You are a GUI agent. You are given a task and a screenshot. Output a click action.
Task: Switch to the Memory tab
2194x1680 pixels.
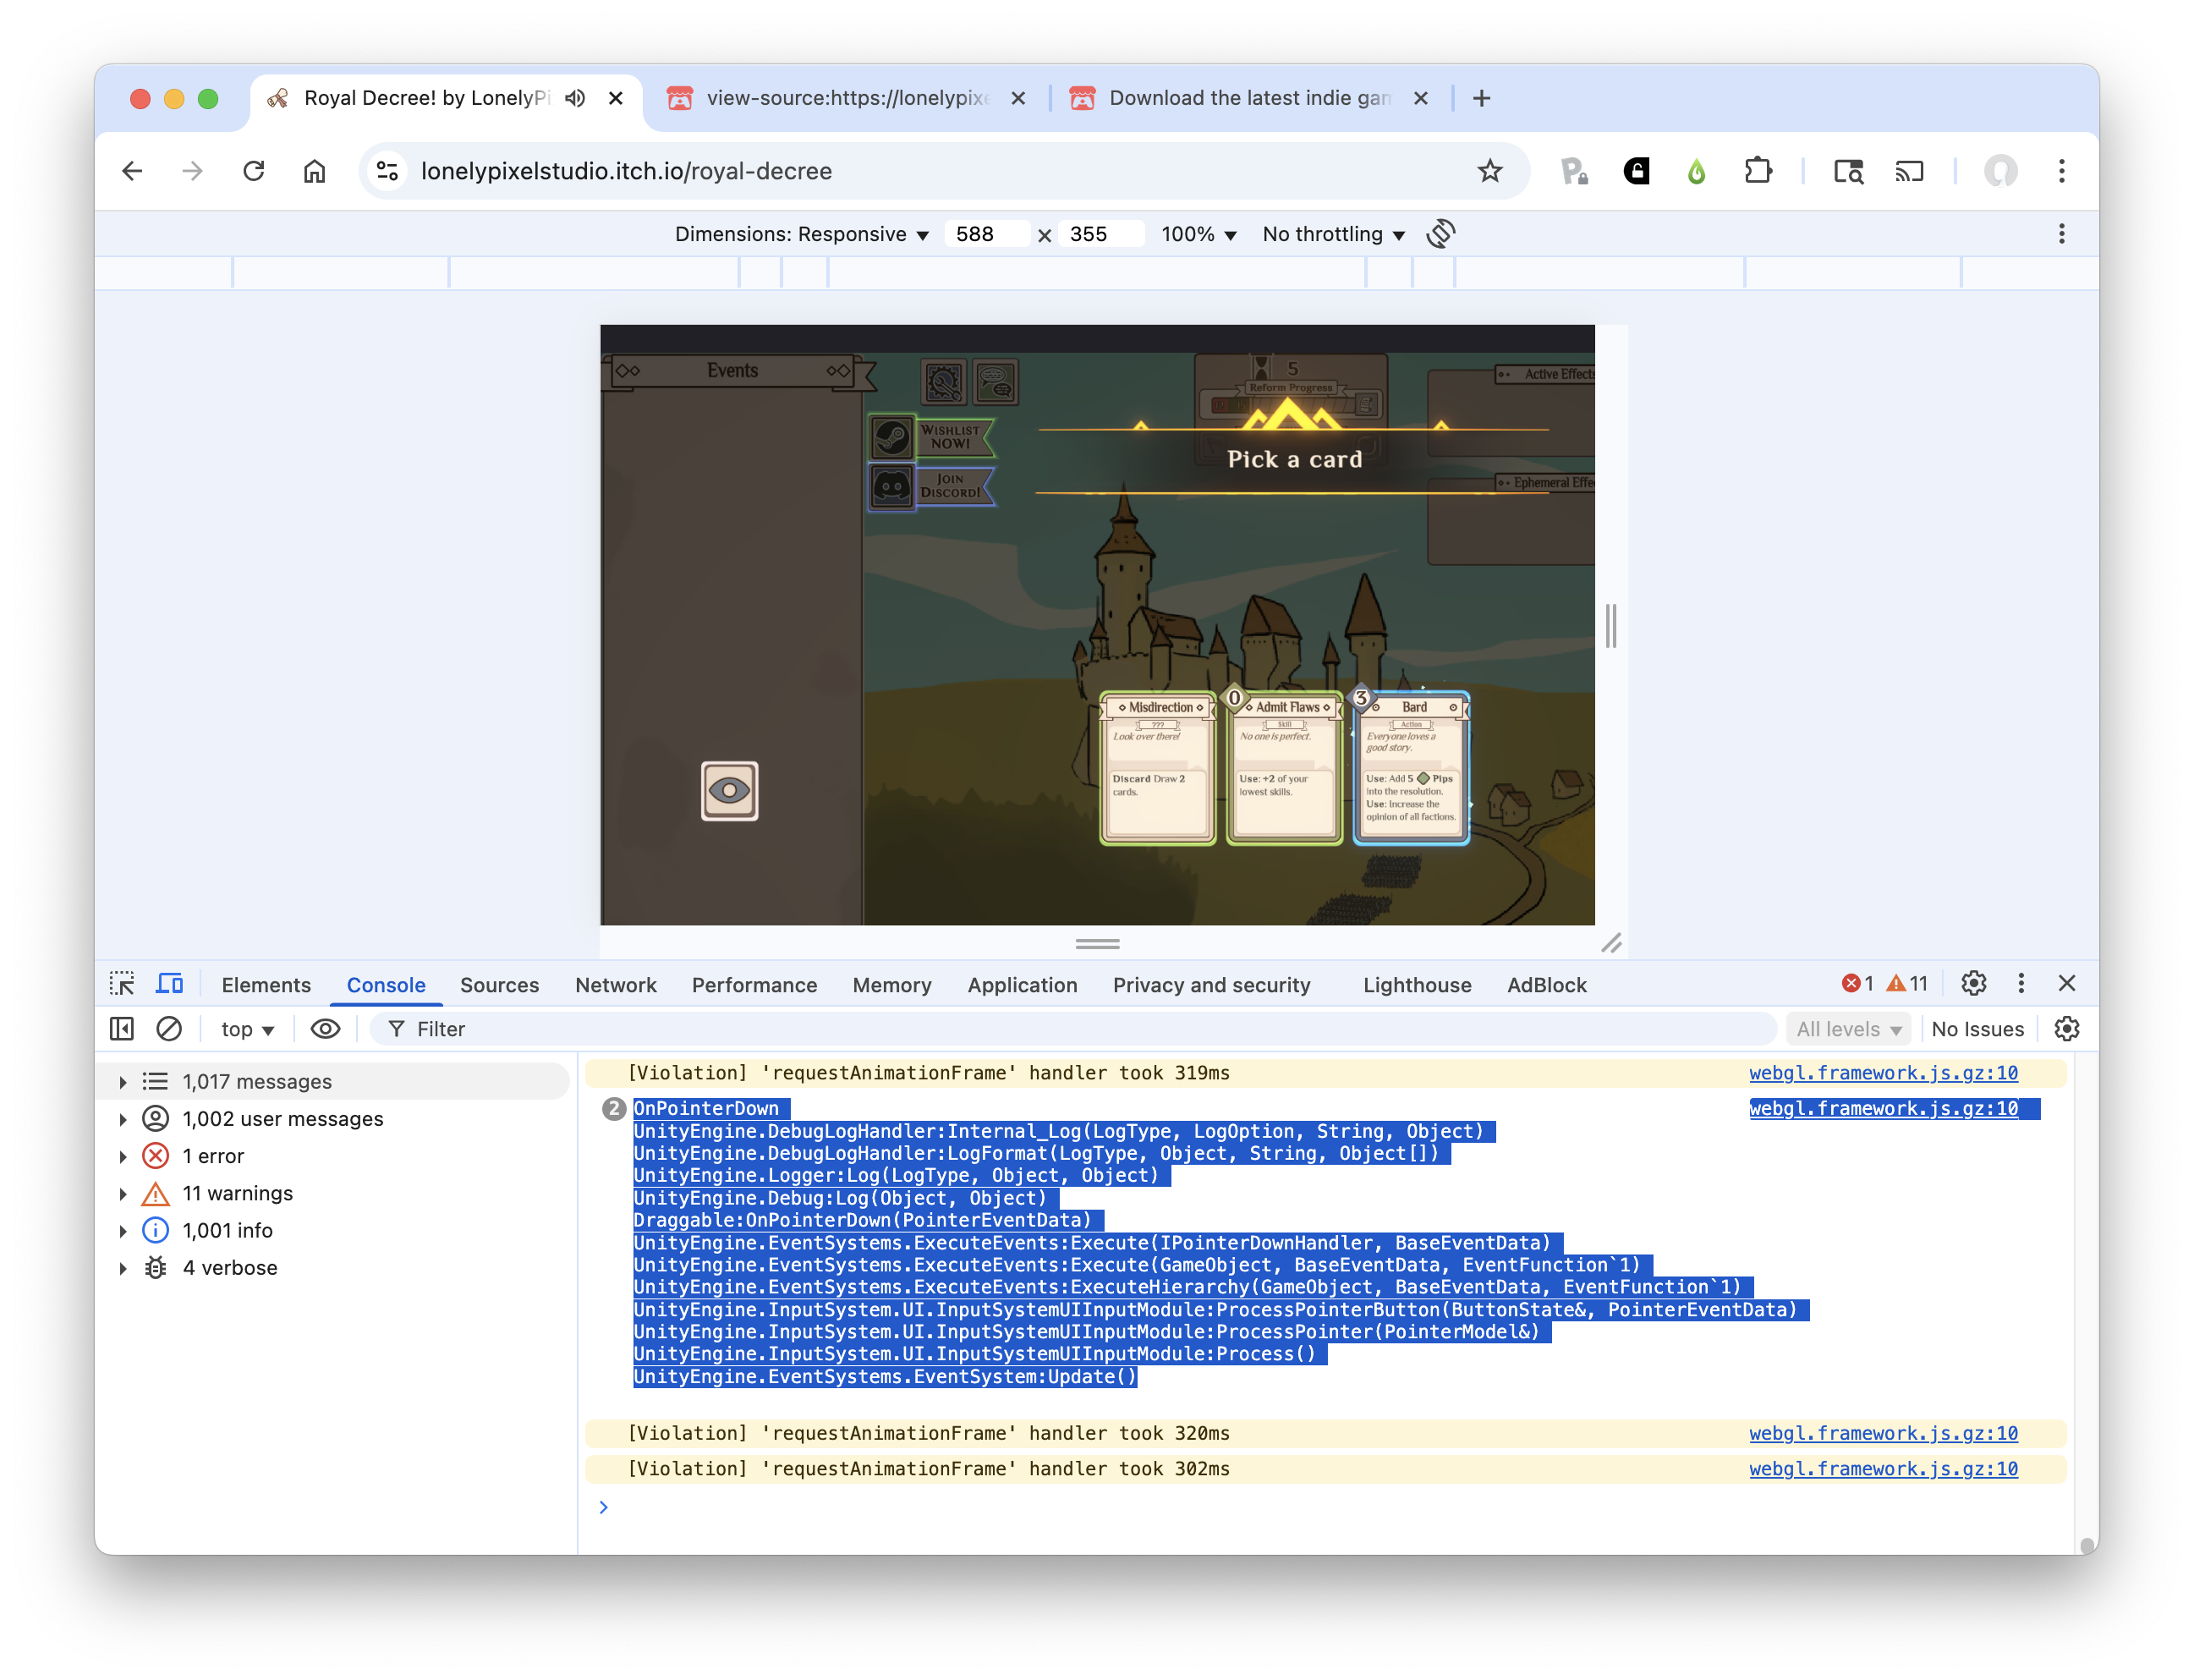pyautogui.click(x=892, y=985)
